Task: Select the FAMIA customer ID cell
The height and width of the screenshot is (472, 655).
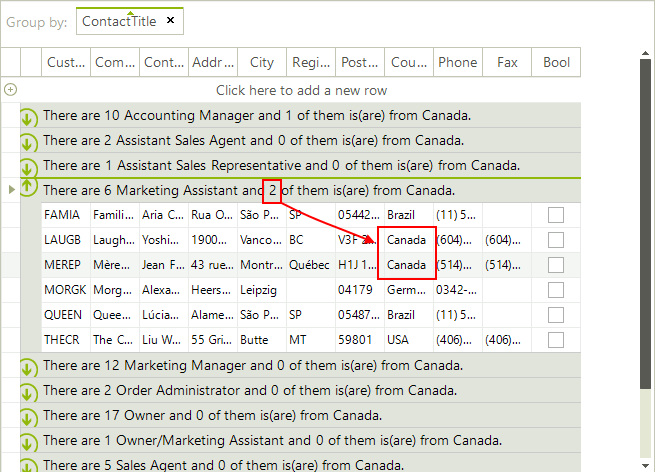Action: (x=66, y=215)
